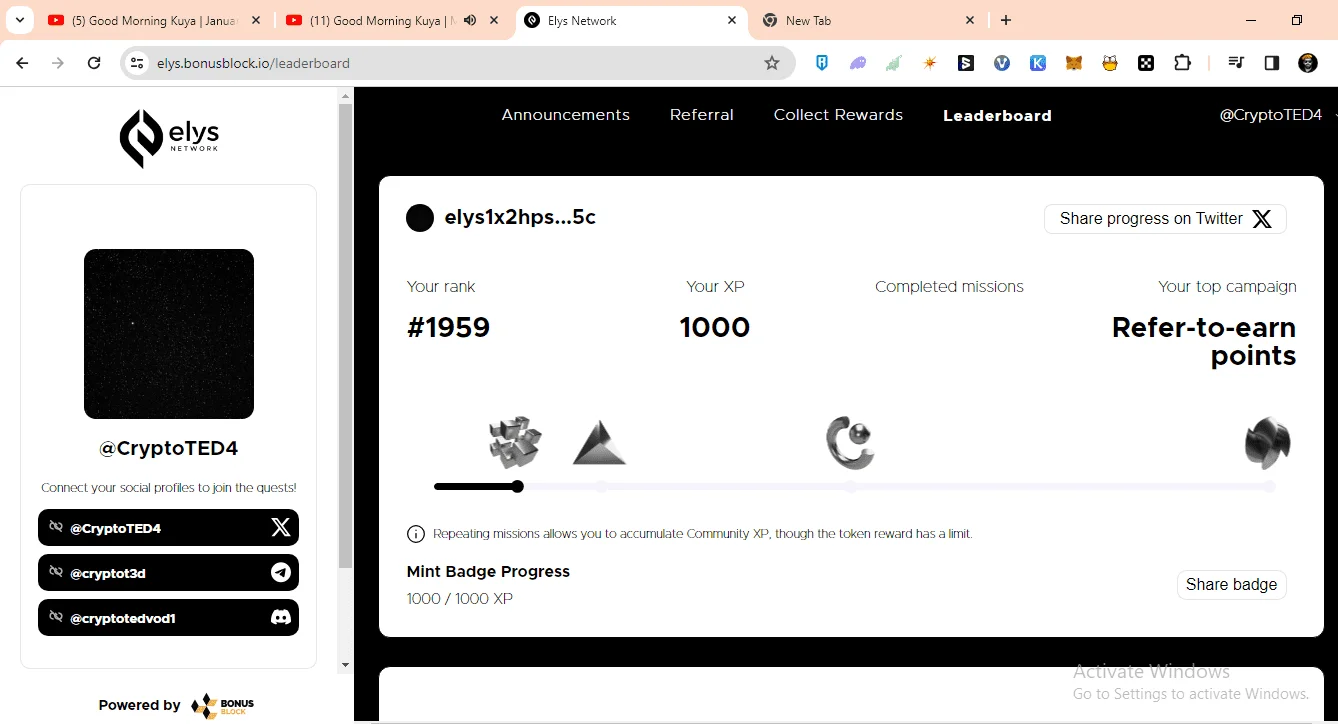Click the black wallet avatar circle

420,218
